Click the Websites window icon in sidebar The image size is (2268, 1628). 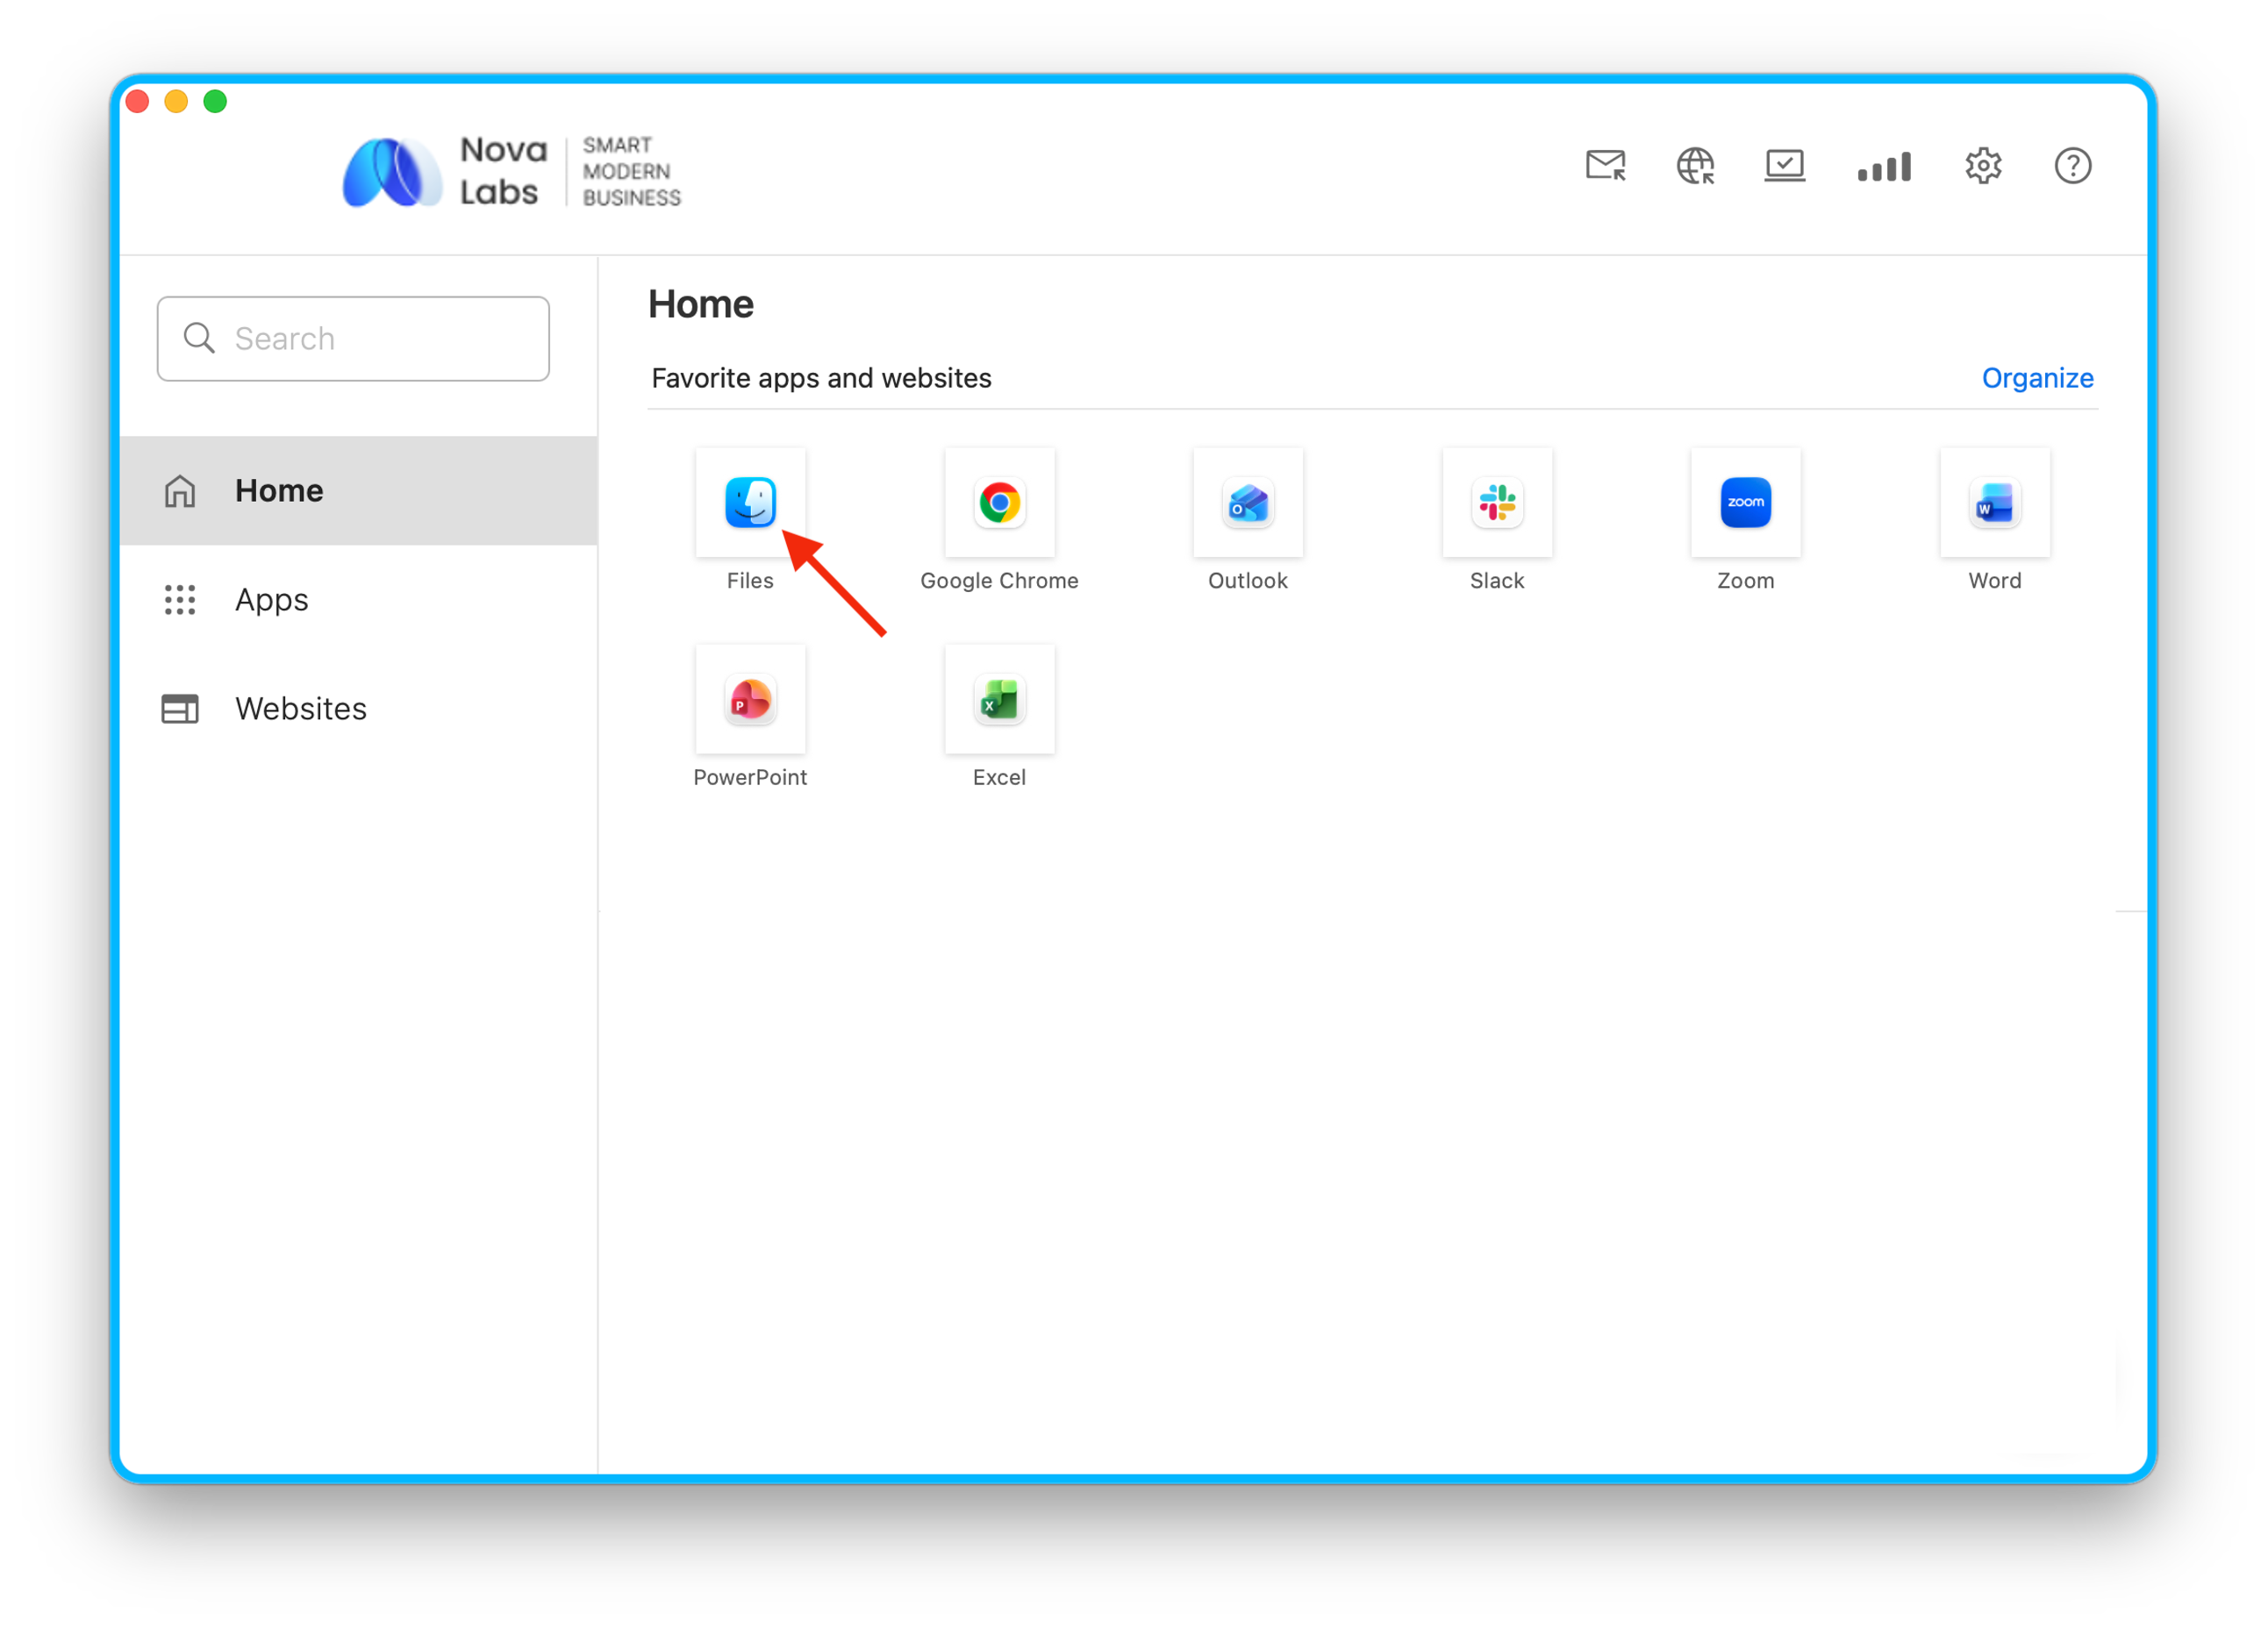pyautogui.click(x=180, y=708)
